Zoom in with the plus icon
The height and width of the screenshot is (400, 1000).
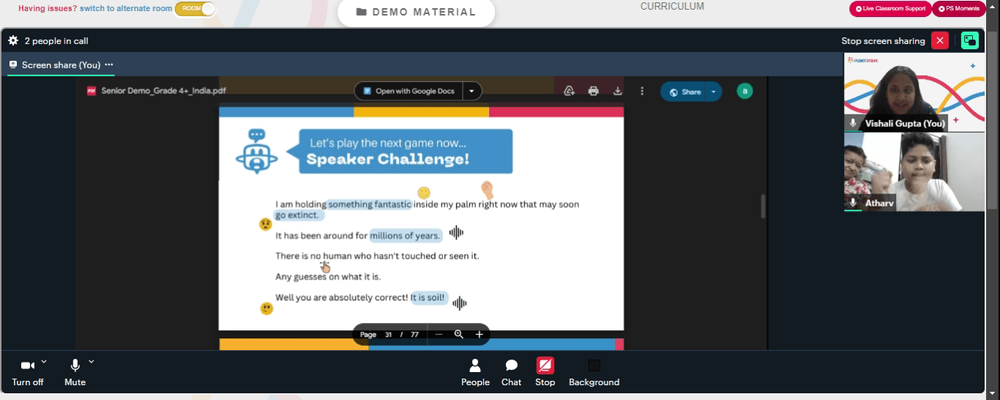coord(479,334)
